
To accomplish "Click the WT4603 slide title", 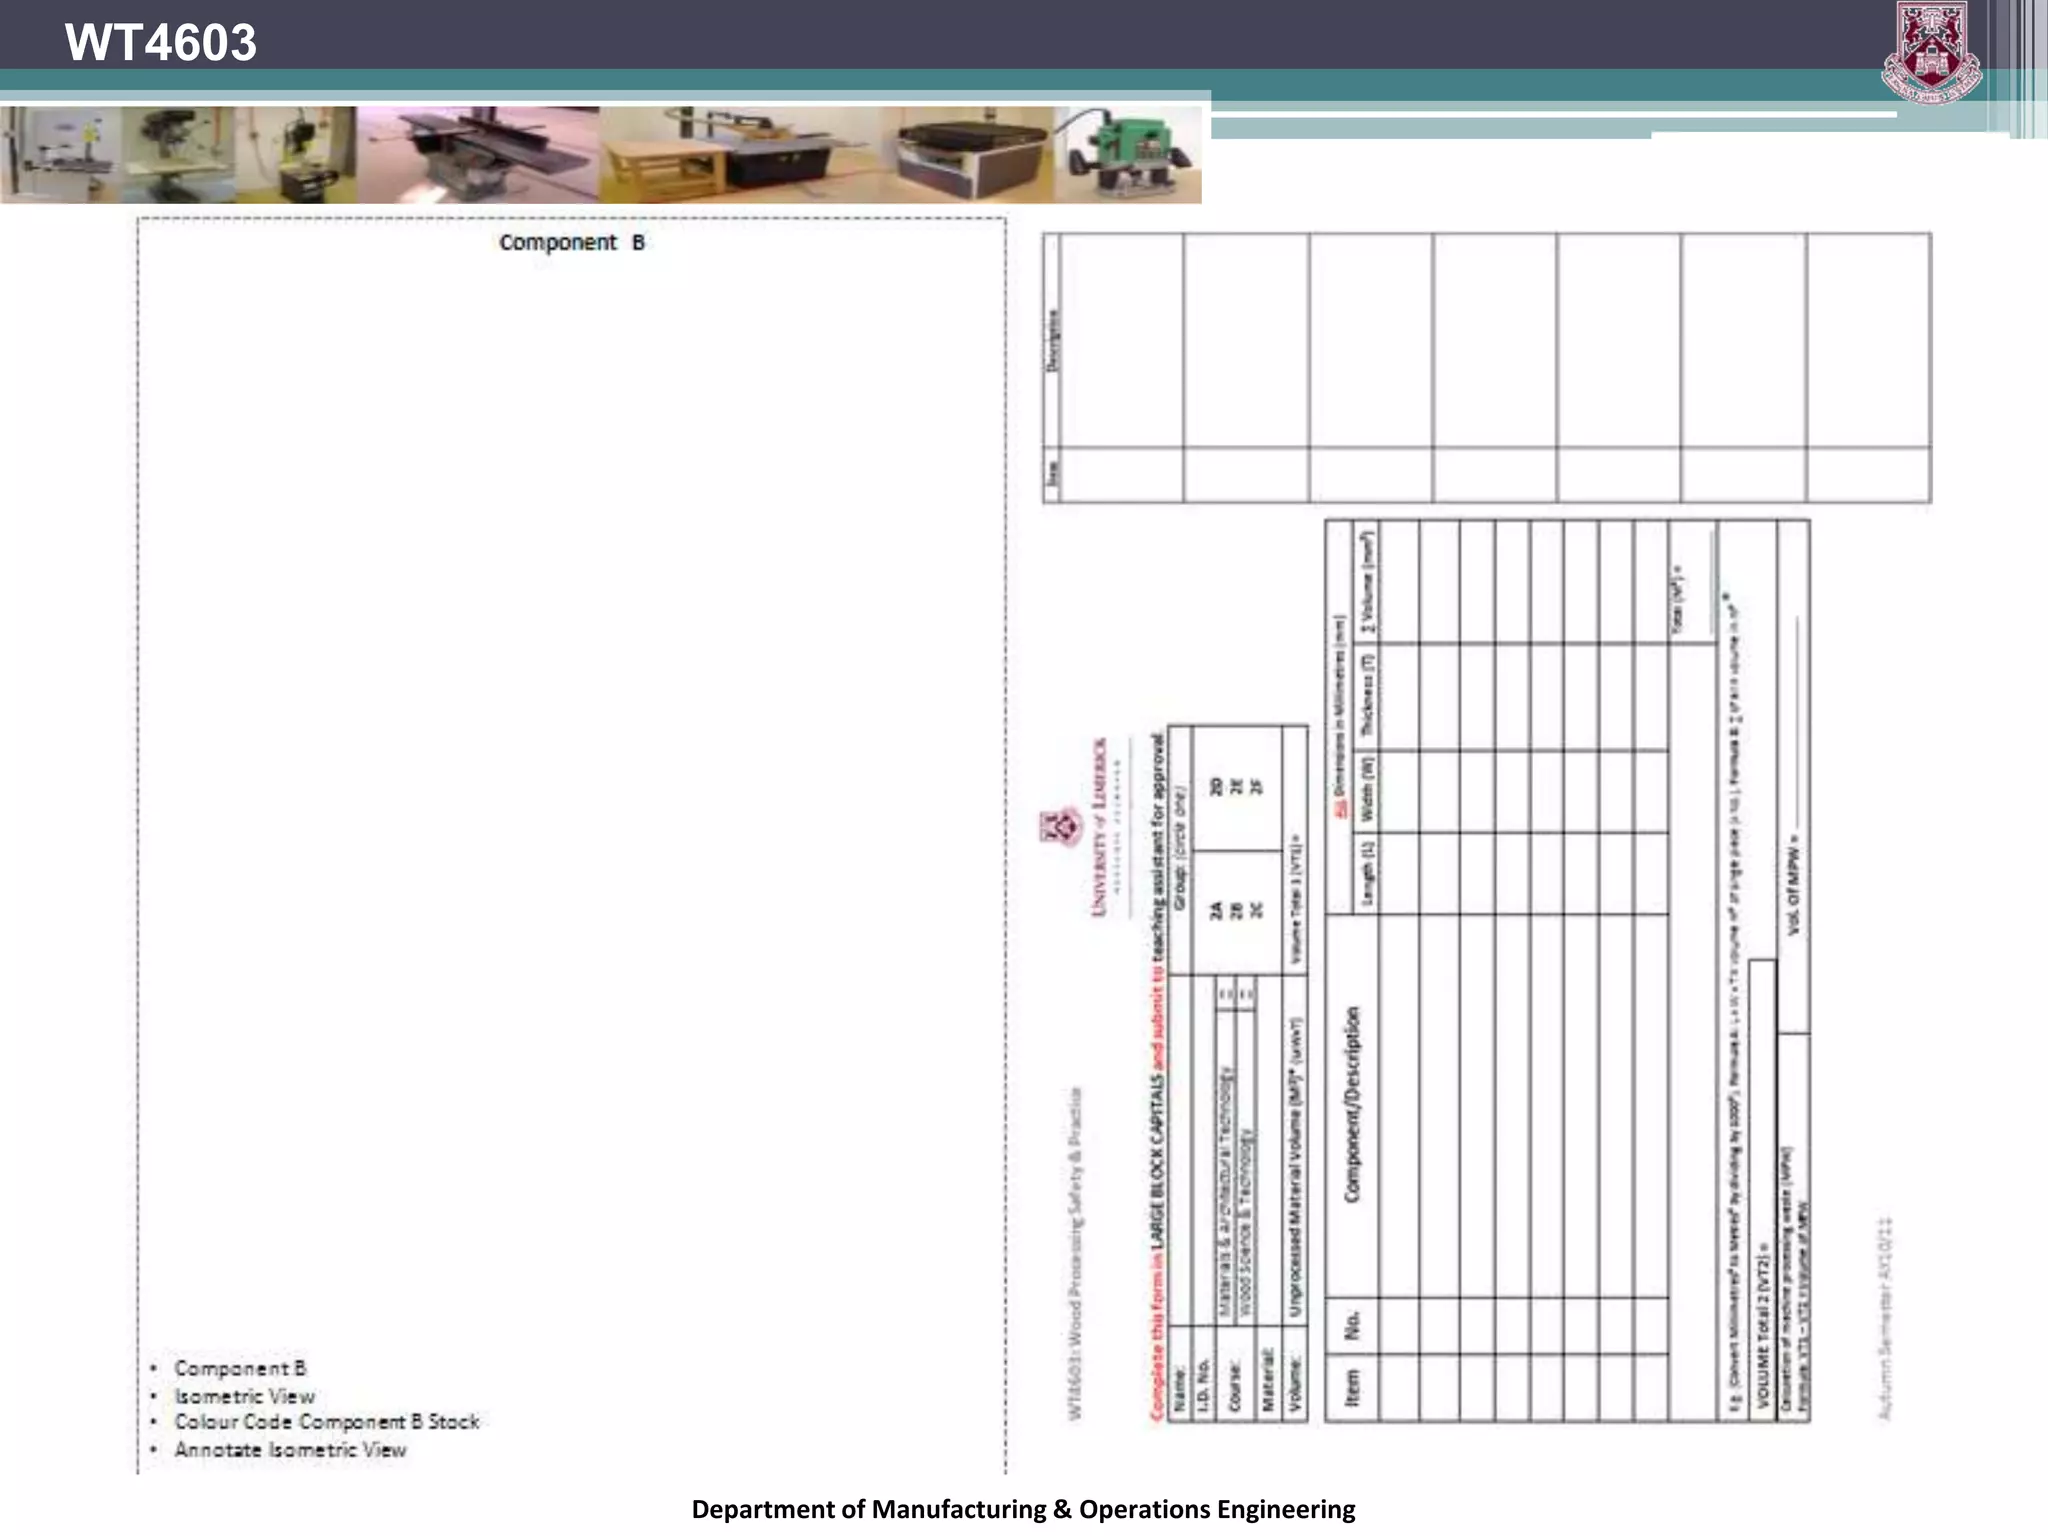I will 160,43.
